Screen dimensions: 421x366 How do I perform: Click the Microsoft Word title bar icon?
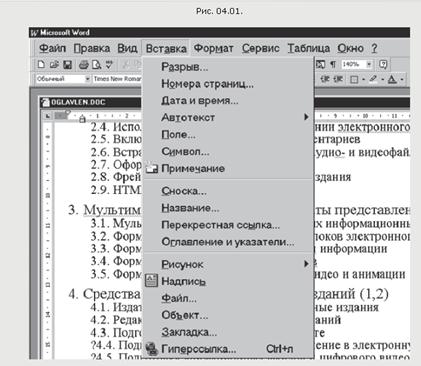click(34, 33)
